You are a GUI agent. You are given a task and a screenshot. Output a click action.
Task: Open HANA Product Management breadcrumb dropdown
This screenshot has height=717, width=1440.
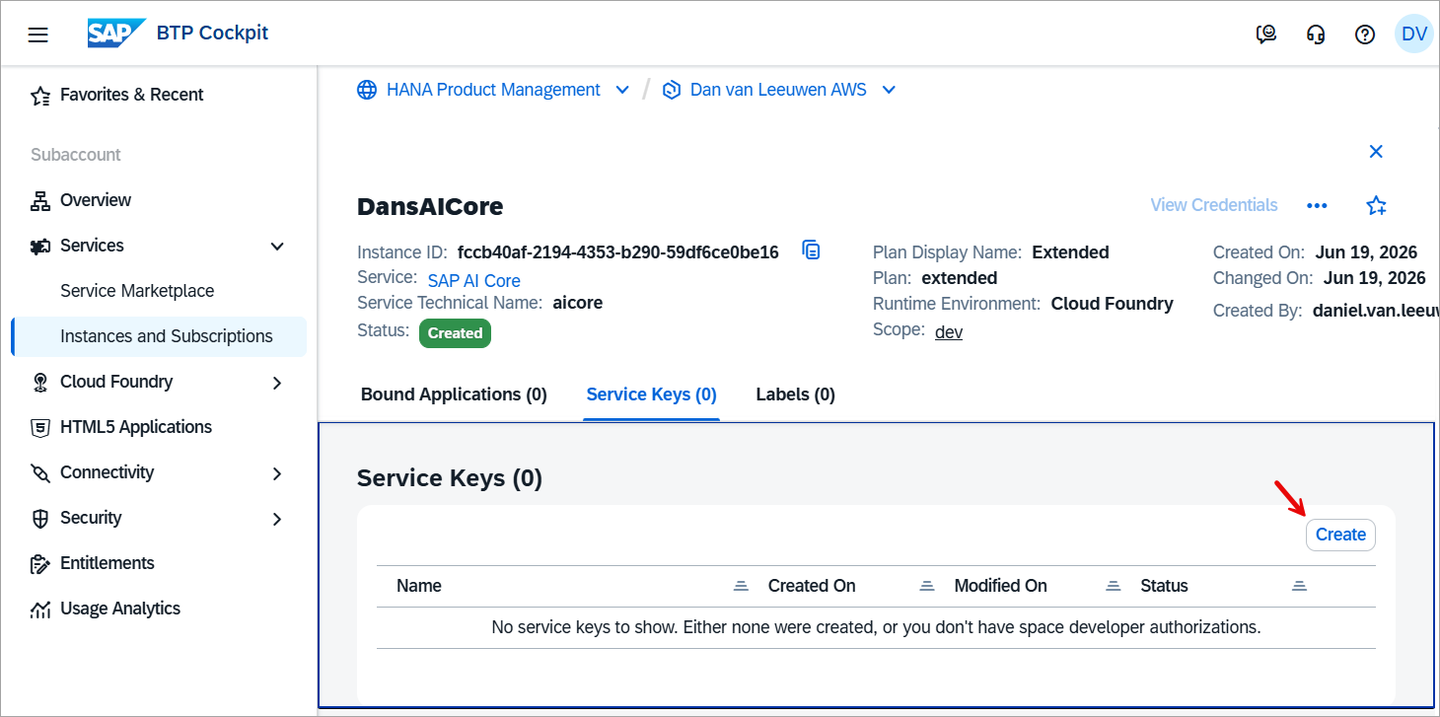(x=622, y=90)
